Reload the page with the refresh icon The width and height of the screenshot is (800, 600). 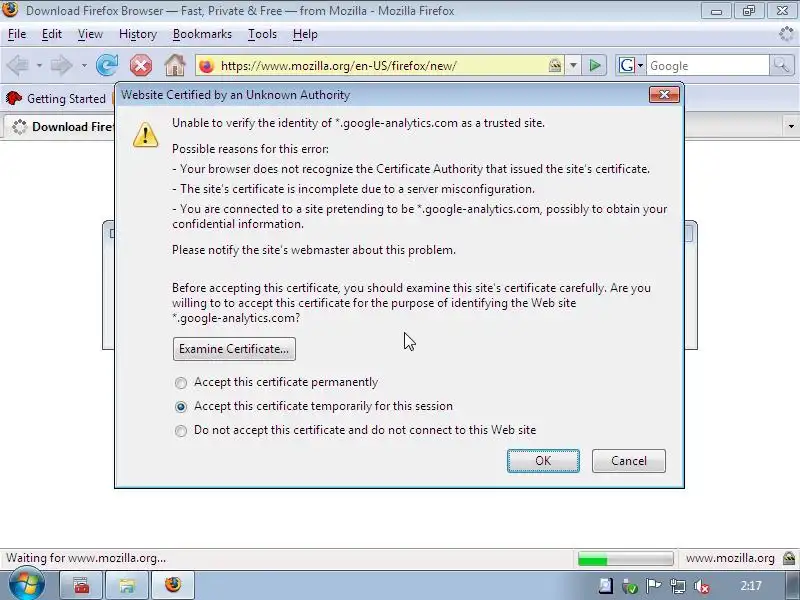pos(107,65)
